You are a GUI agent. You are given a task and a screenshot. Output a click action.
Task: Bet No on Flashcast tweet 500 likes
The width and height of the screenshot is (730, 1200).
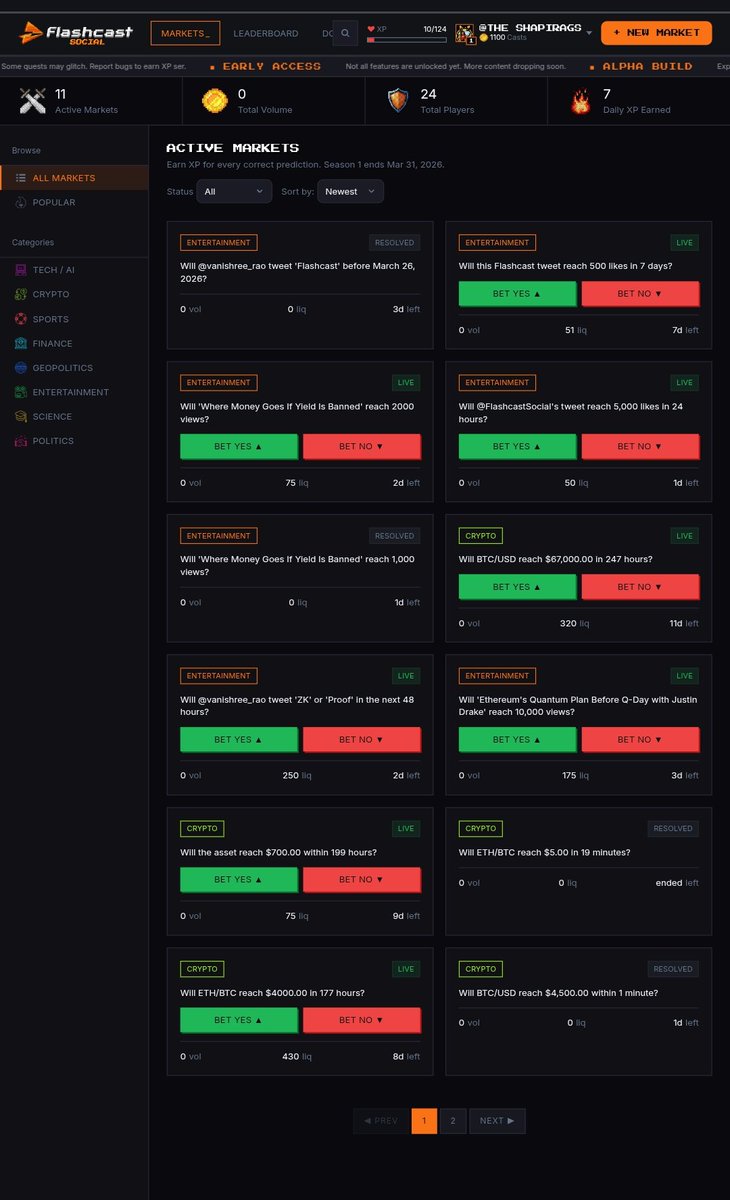click(x=640, y=294)
